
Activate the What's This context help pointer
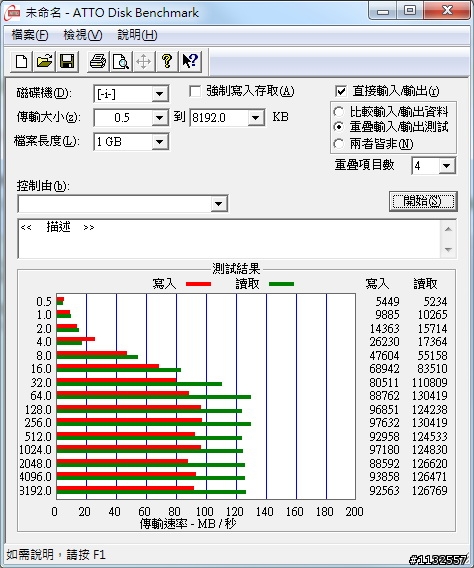coord(189,61)
